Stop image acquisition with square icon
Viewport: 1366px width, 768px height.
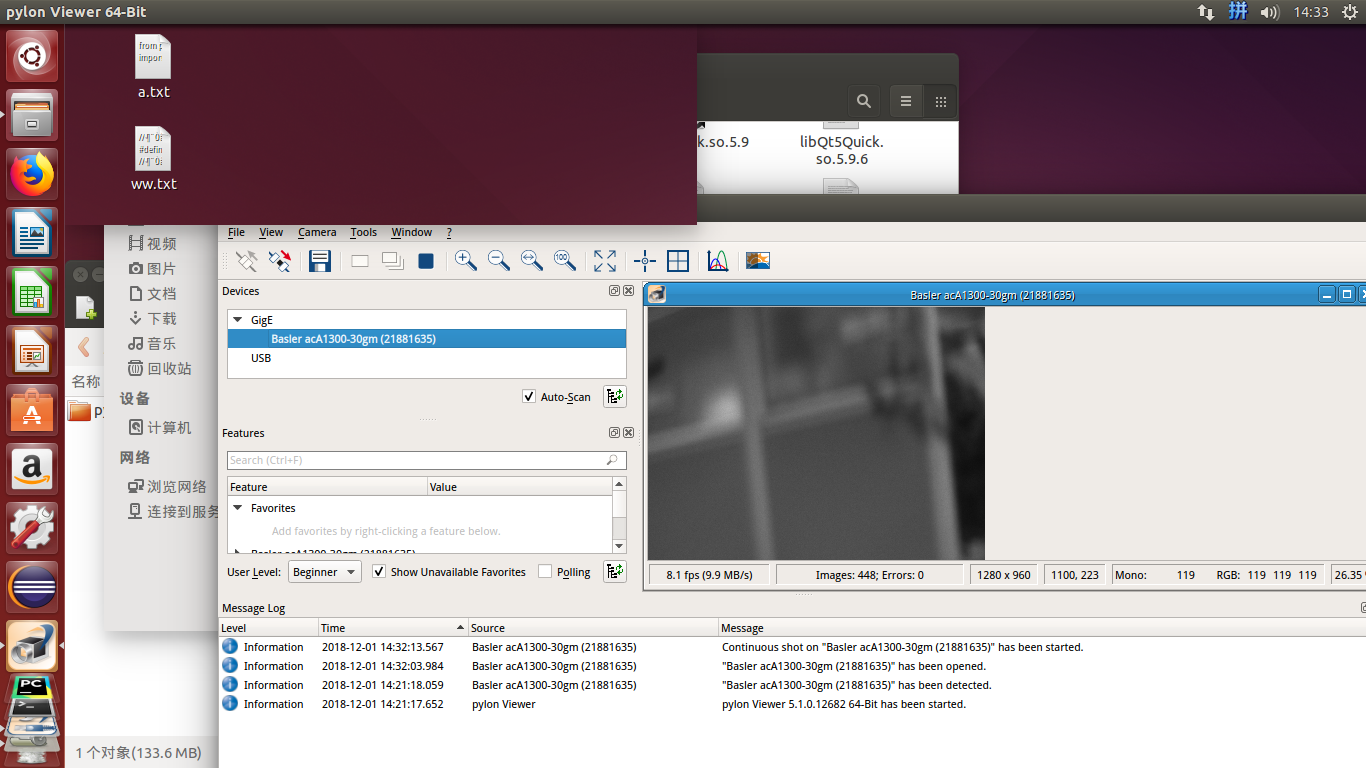pos(425,261)
